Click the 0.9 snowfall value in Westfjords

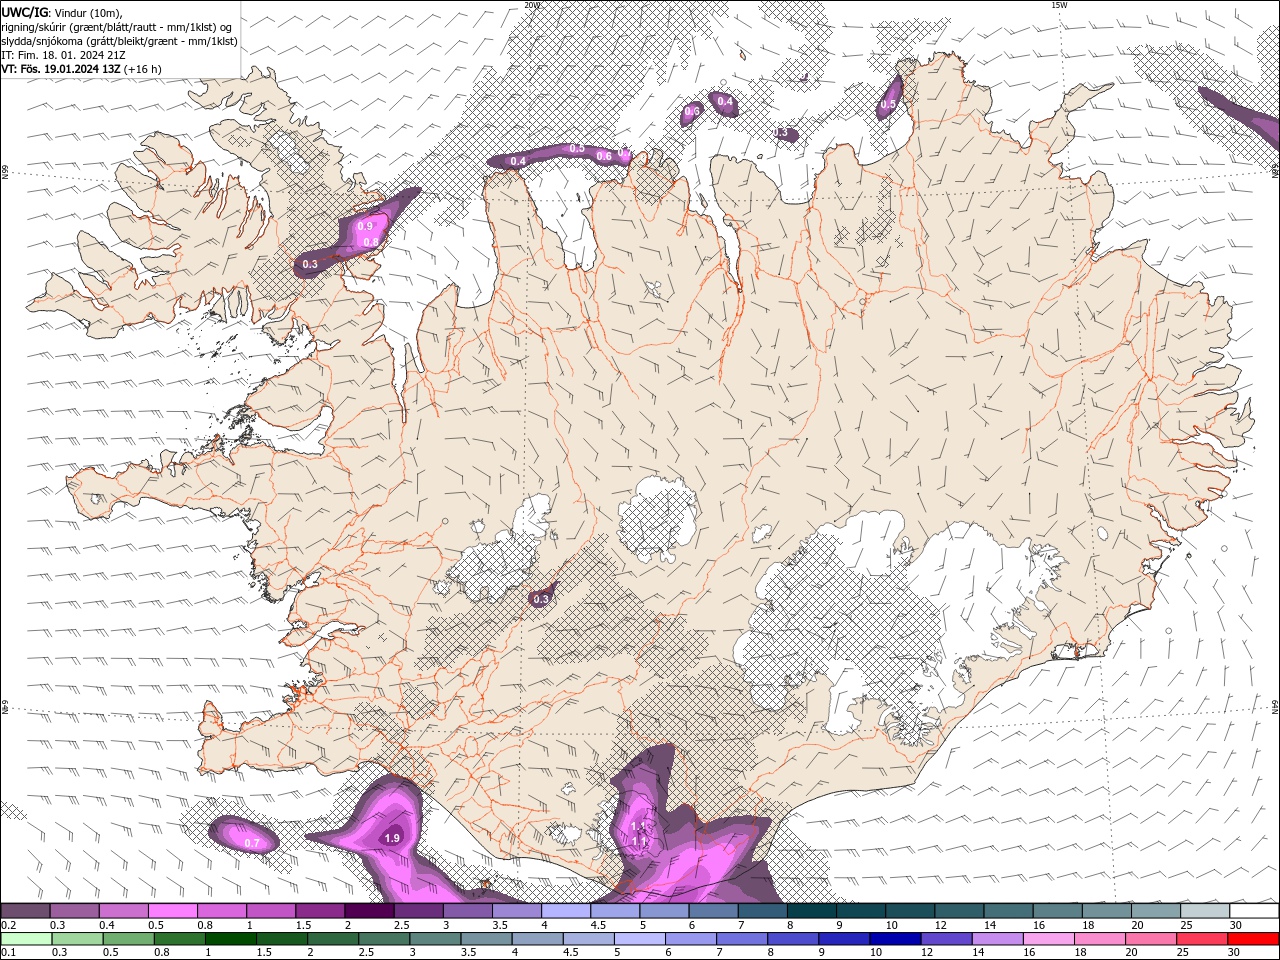pyautogui.click(x=365, y=227)
